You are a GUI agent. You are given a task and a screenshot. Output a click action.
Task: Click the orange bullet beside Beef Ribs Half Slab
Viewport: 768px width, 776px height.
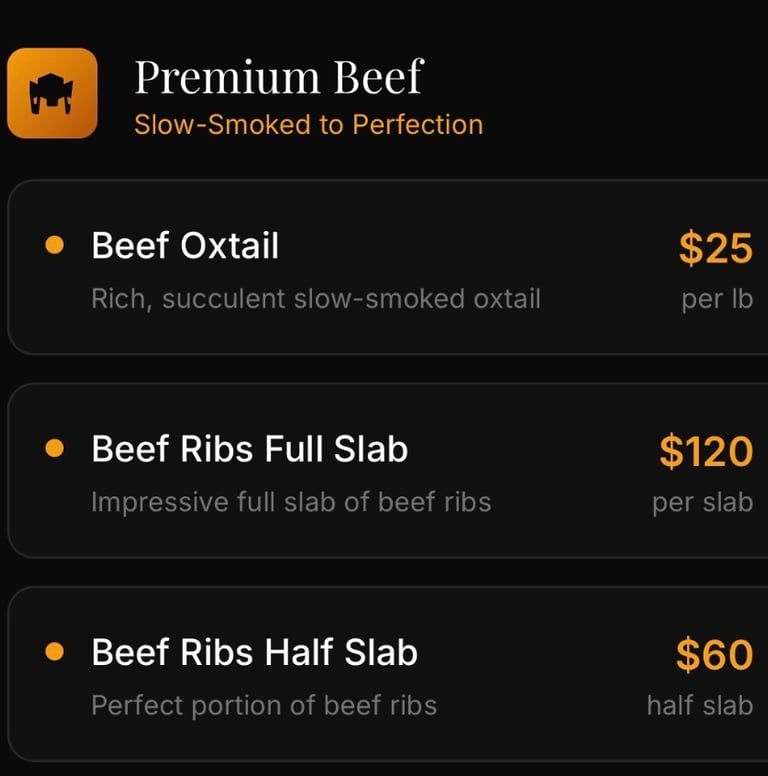55,652
